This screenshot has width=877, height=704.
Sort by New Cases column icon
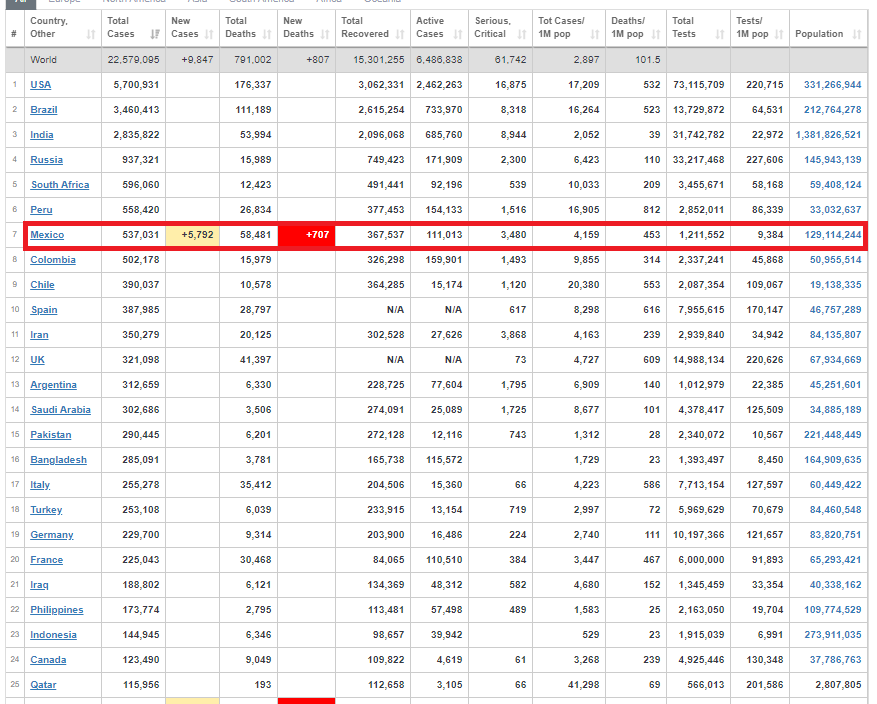click(209, 35)
